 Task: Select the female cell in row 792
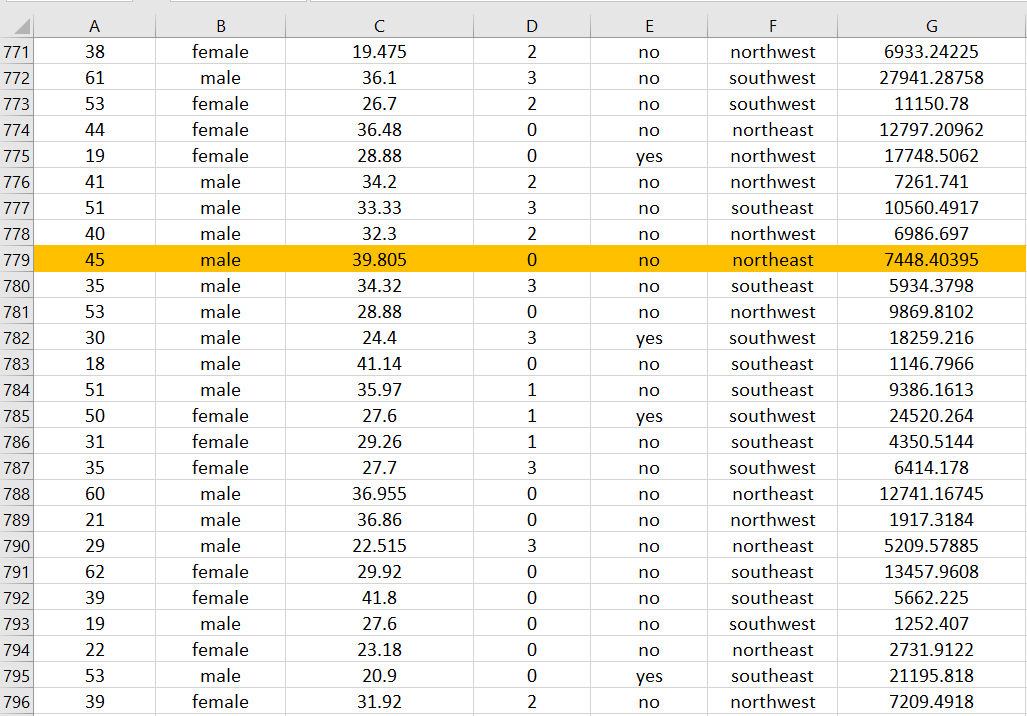point(220,597)
